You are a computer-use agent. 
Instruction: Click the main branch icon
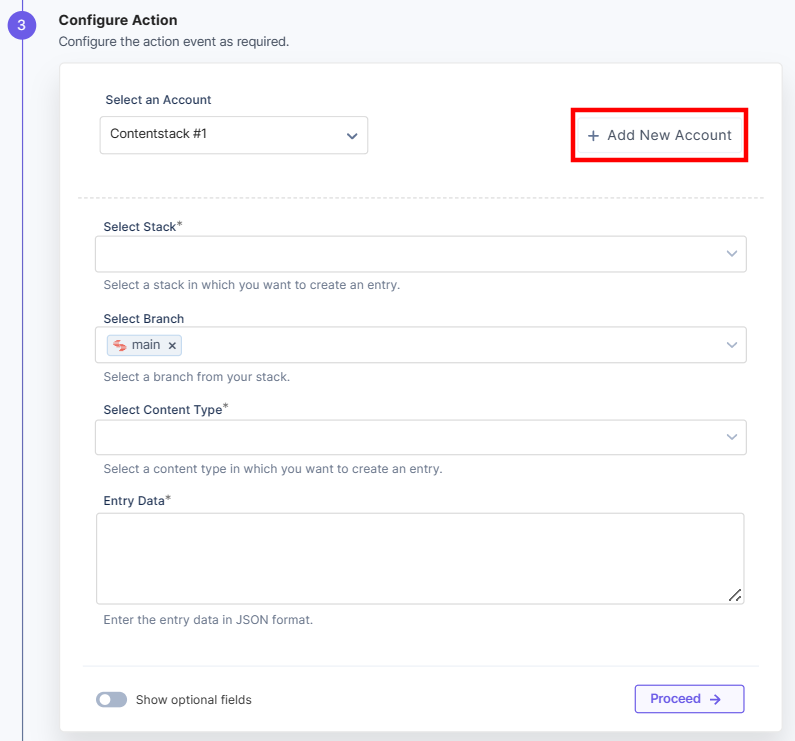(x=120, y=345)
